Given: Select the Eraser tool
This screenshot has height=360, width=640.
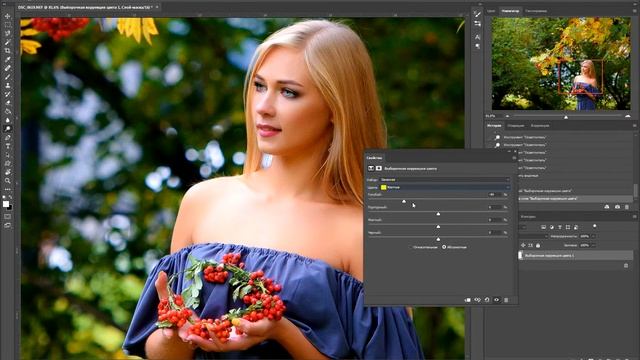Looking at the screenshot, I should [7, 102].
